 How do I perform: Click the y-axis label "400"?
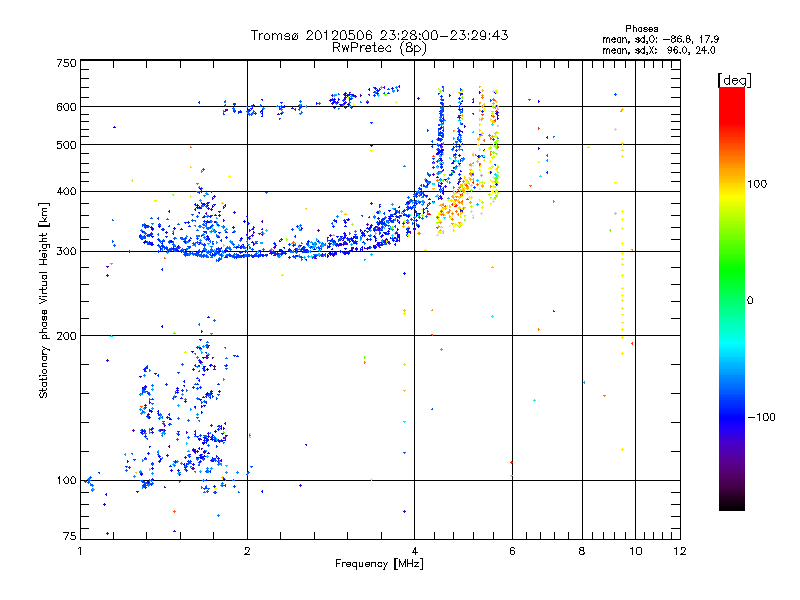pyautogui.click(x=66, y=192)
